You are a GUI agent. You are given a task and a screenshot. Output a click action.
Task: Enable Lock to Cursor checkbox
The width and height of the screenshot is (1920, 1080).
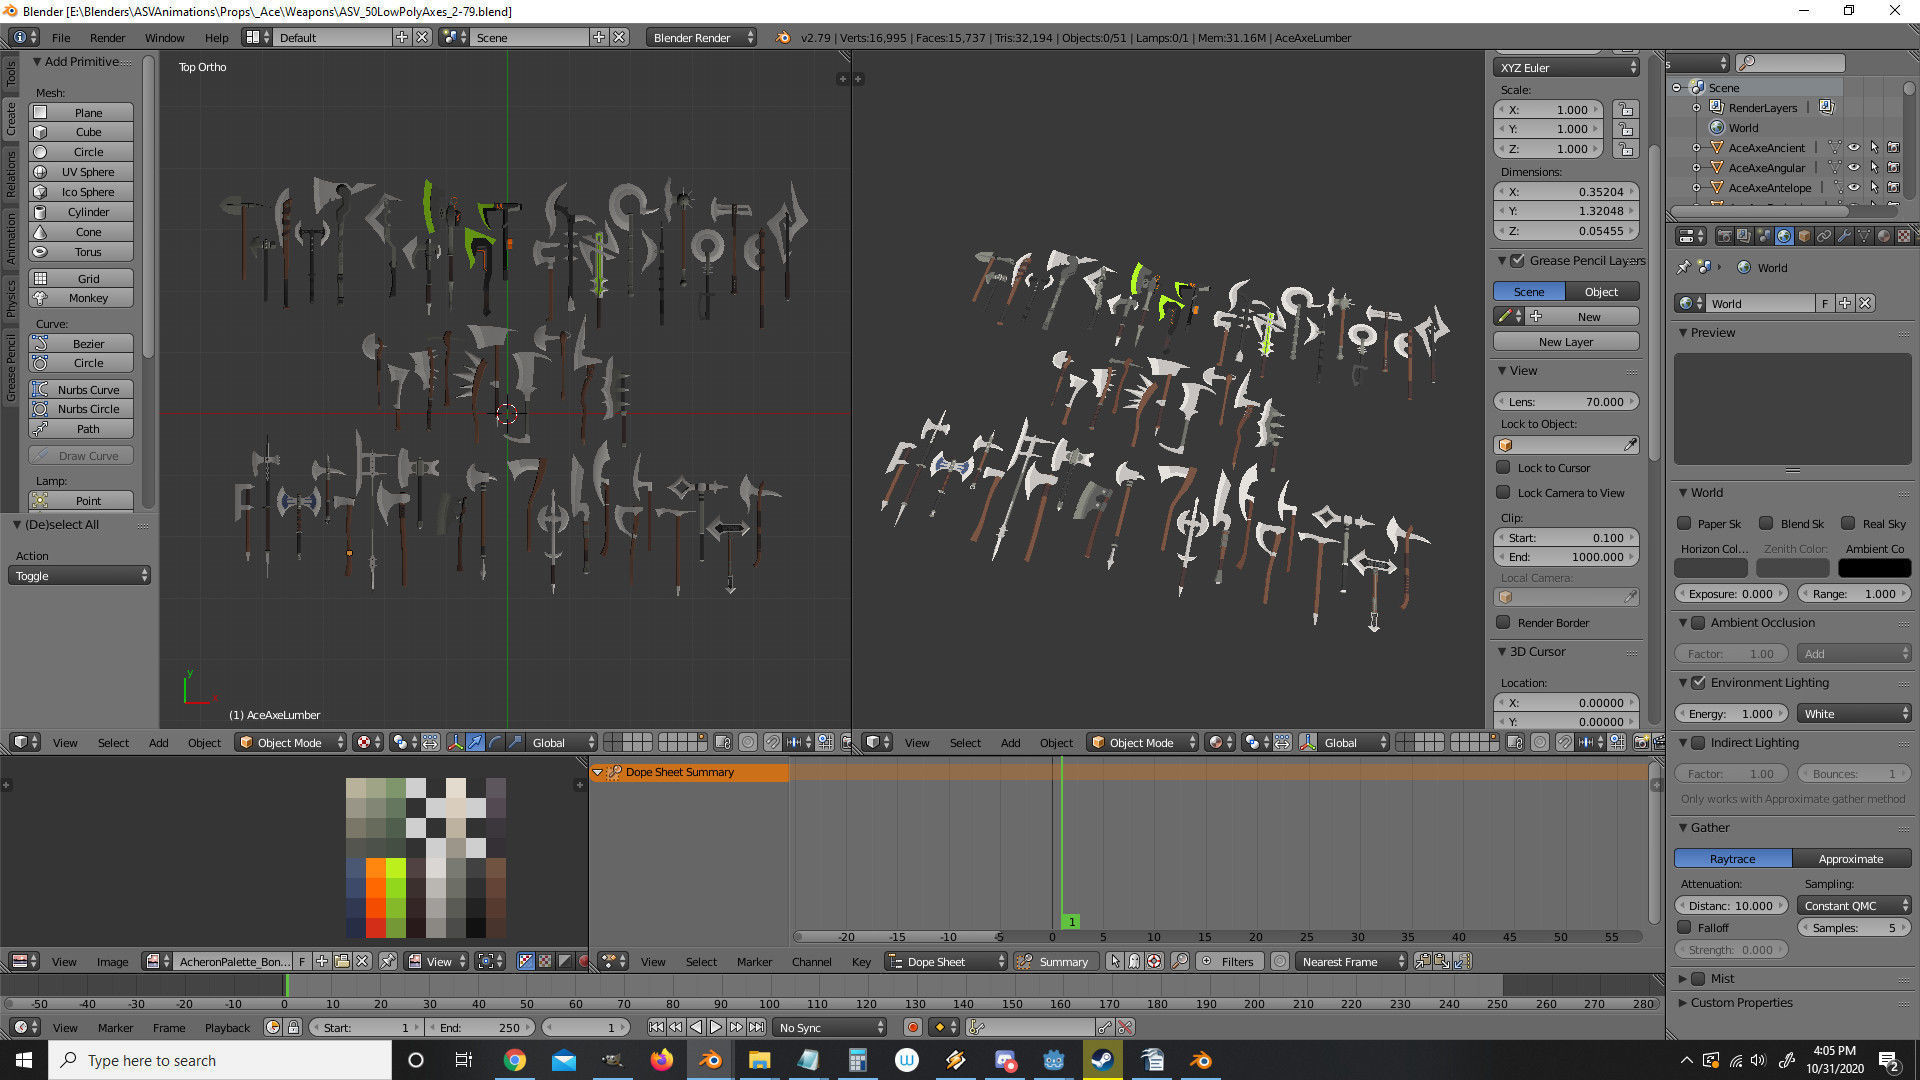coord(1503,468)
